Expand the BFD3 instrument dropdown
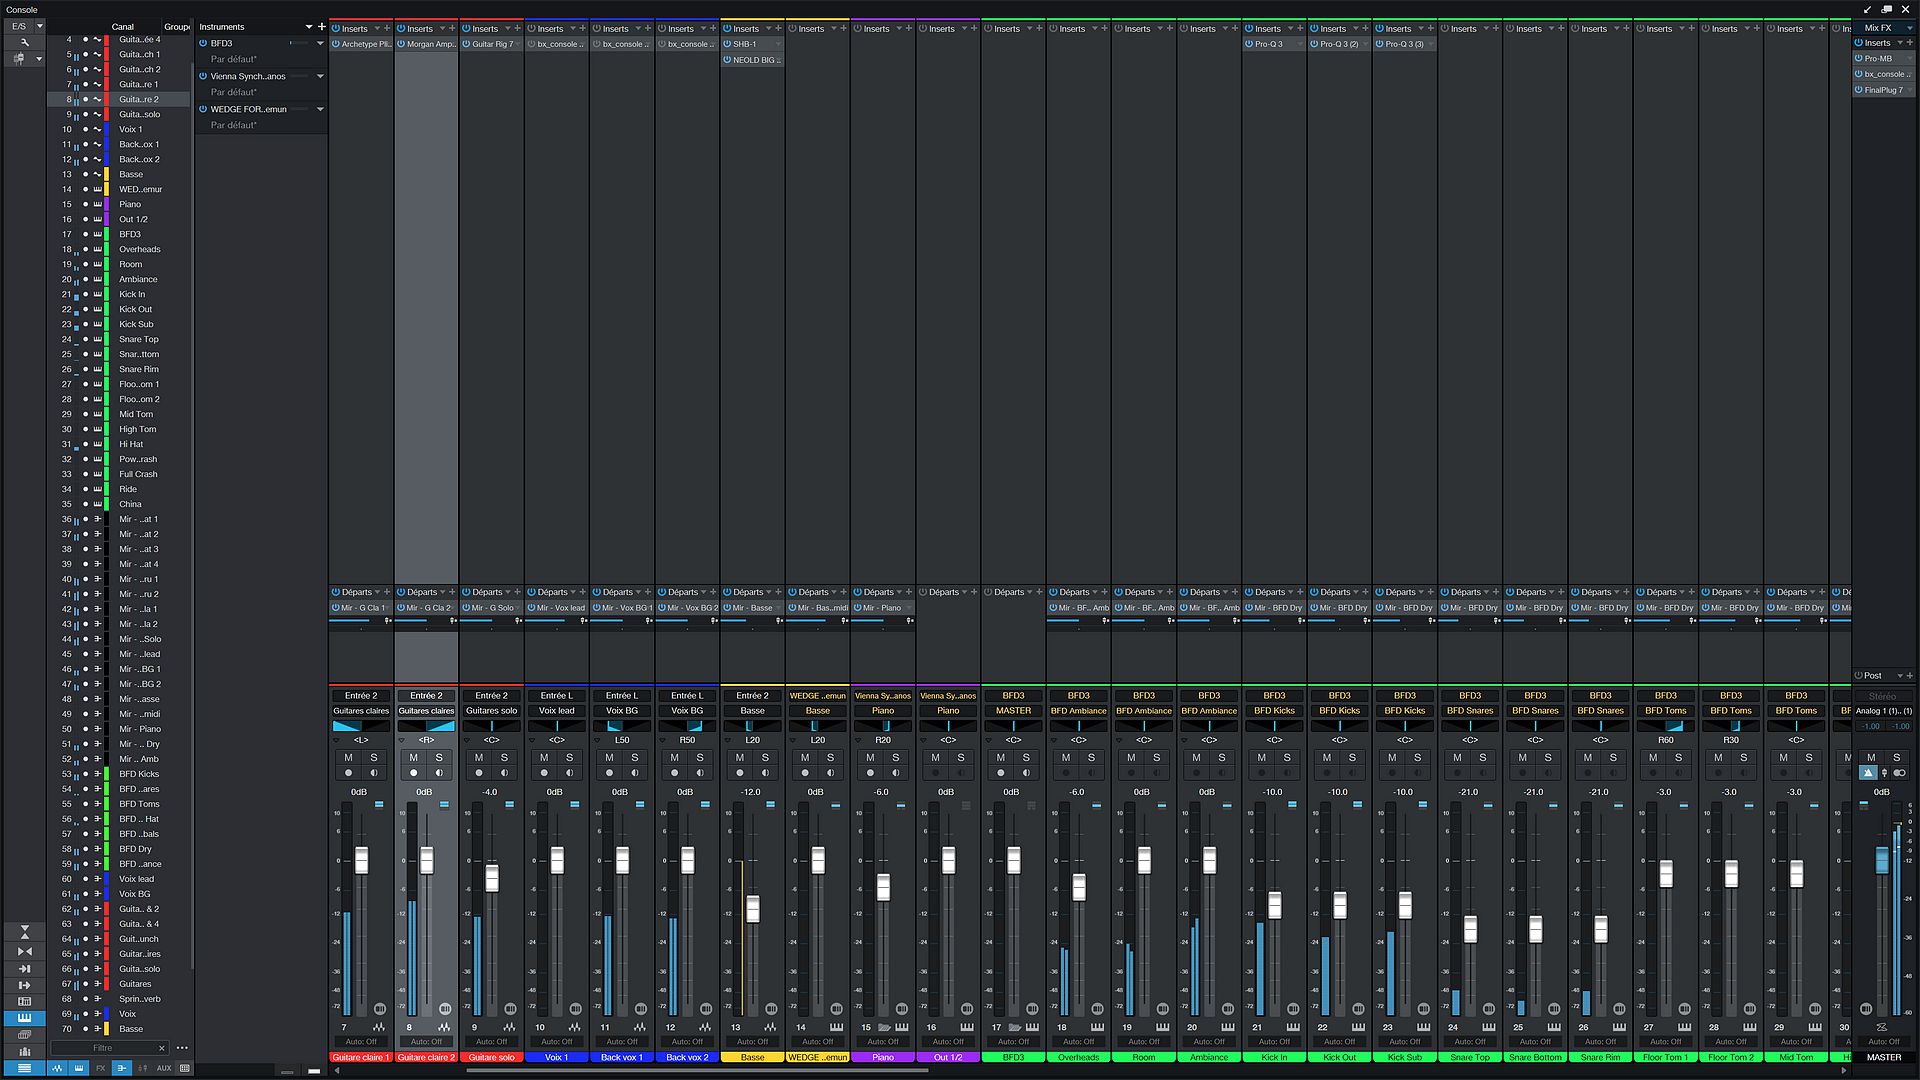Screen dimensions: 1920x1080 click(x=320, y=43)
